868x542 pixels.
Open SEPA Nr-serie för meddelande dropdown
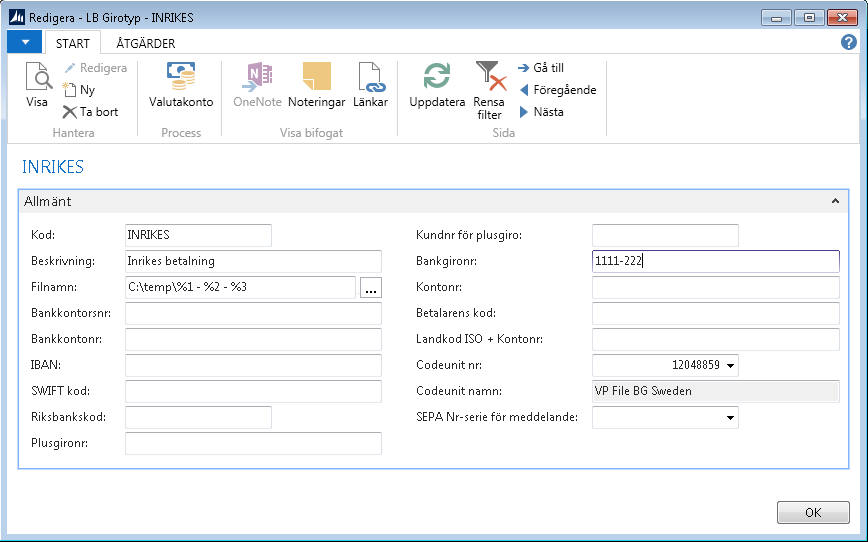coord(730,417)
